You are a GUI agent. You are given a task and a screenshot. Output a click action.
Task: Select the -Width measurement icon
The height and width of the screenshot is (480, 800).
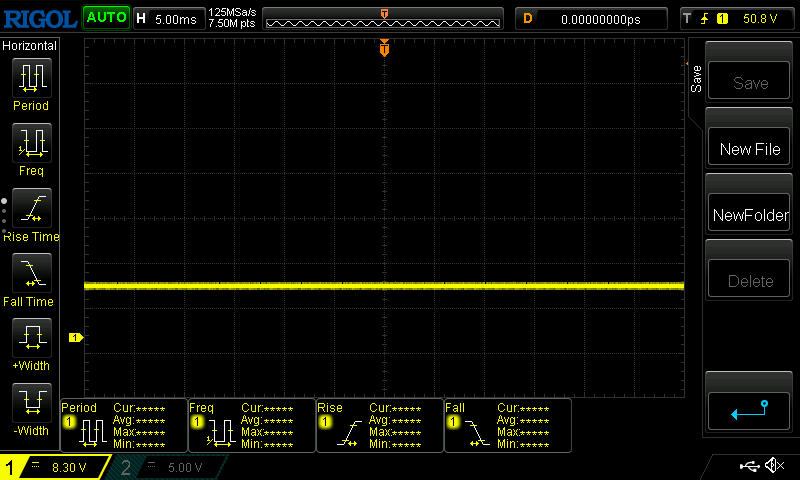click(x=31, y=403)
